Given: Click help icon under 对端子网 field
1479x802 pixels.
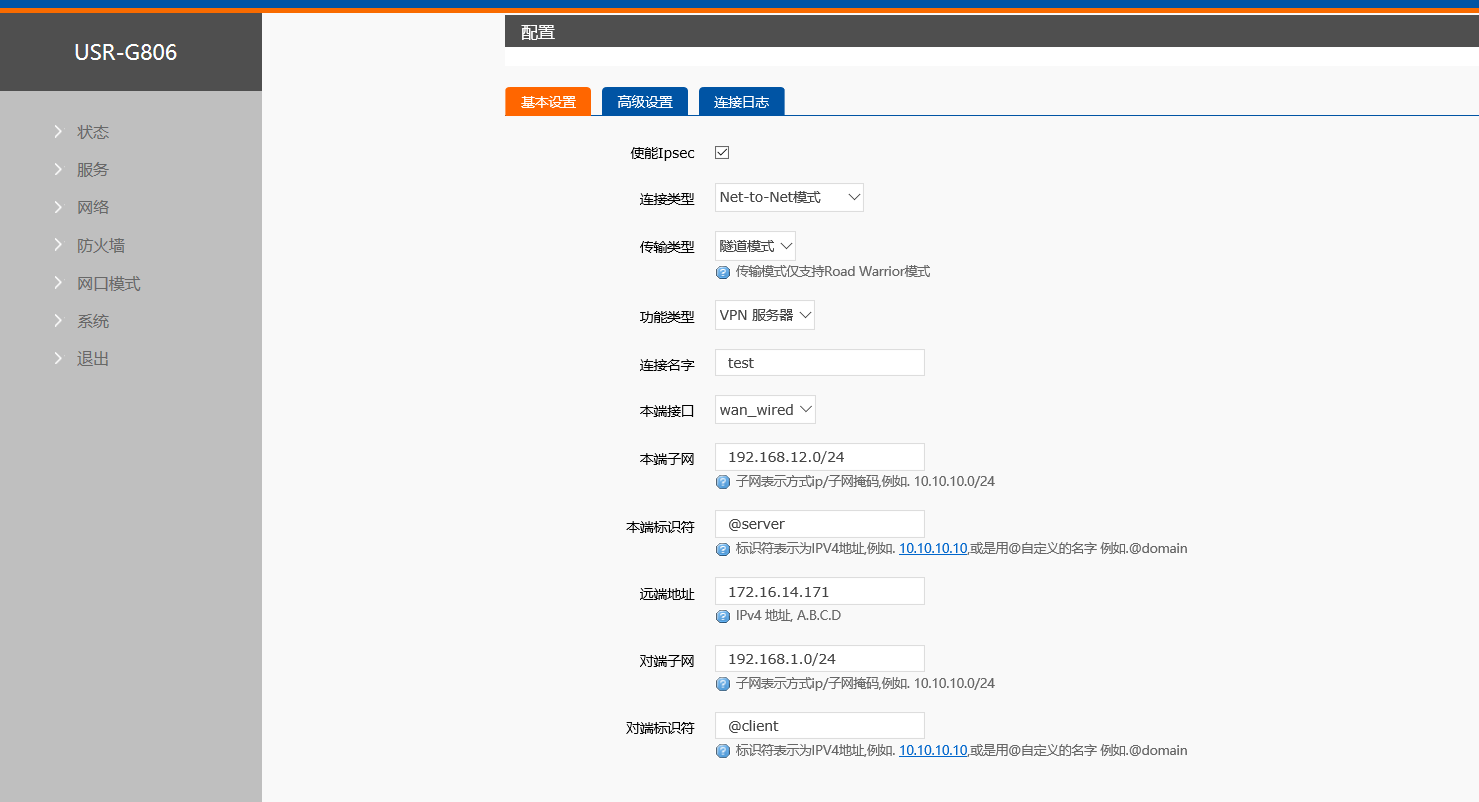Looking at the screenshot, I should (x=723, y=684).
